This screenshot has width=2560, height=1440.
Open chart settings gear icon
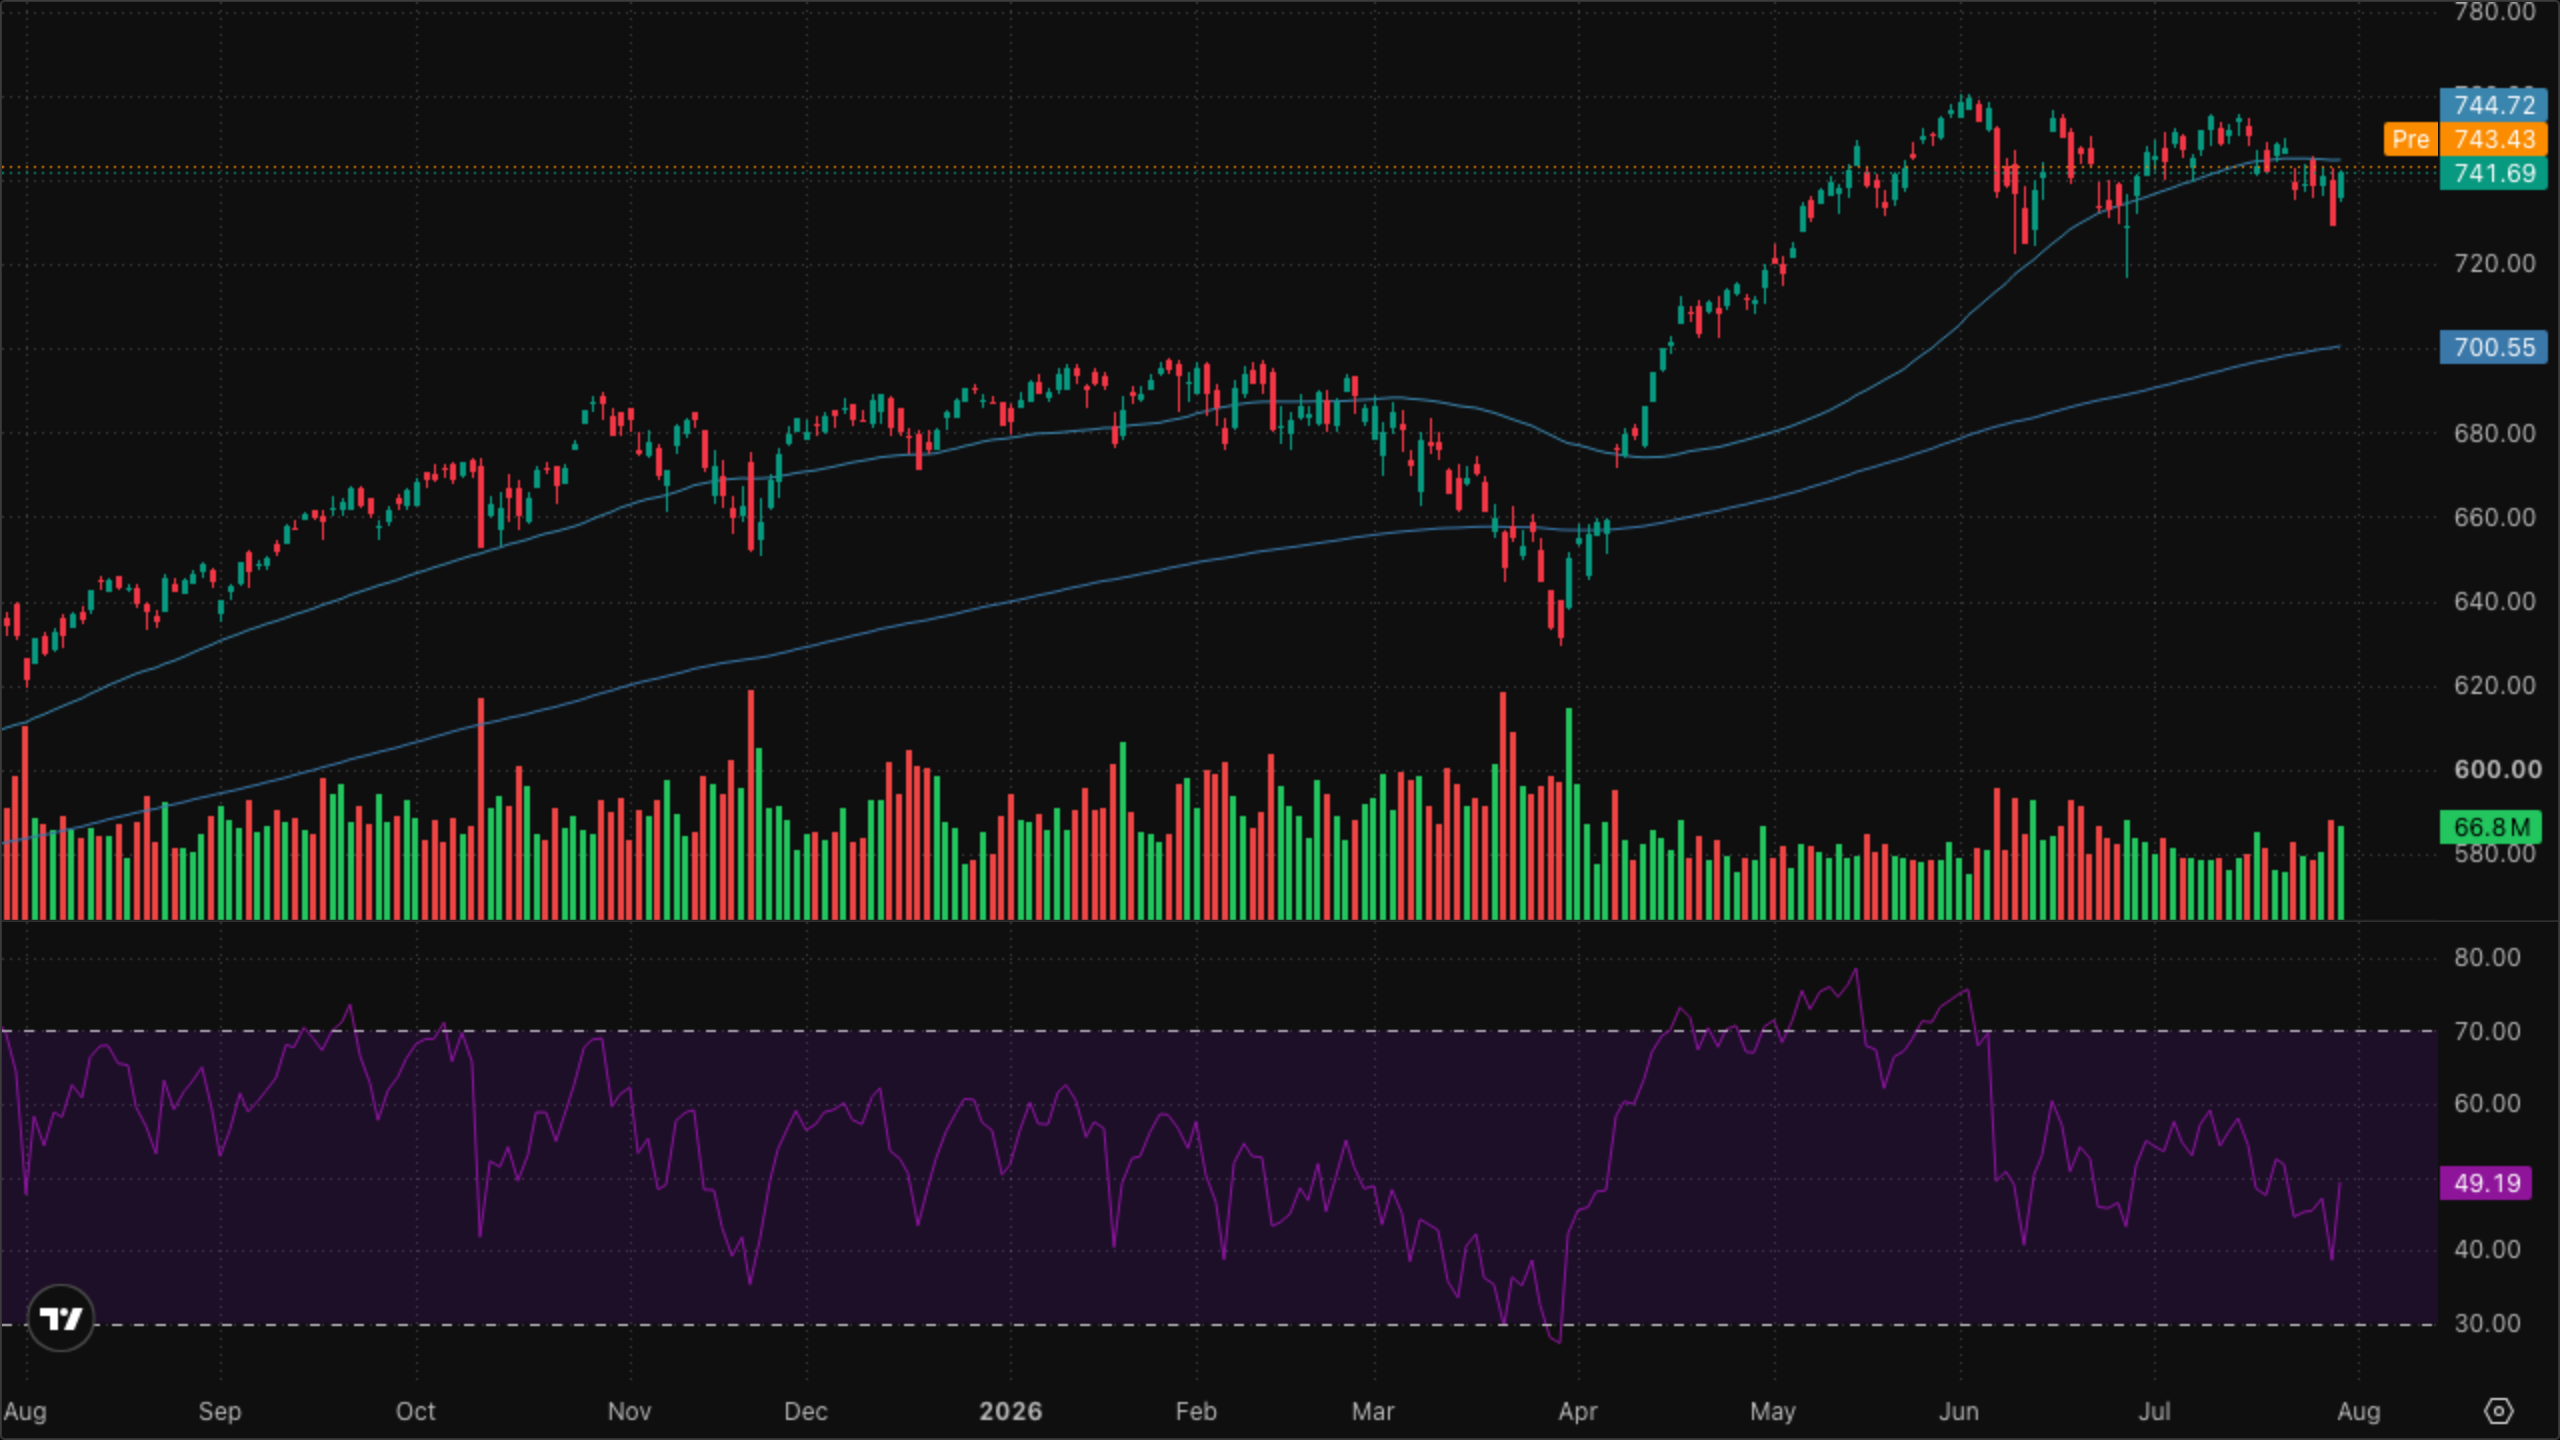tap(2498, 1411)
